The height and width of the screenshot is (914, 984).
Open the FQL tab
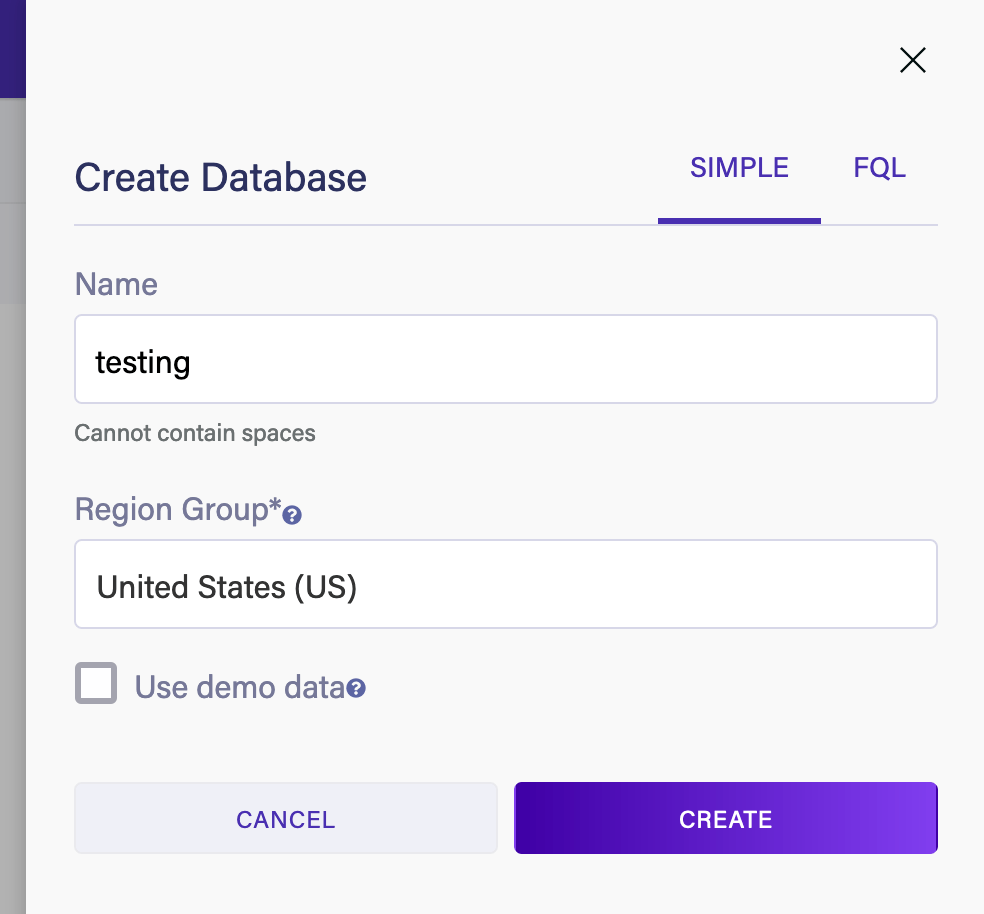[x=879, y=168]
